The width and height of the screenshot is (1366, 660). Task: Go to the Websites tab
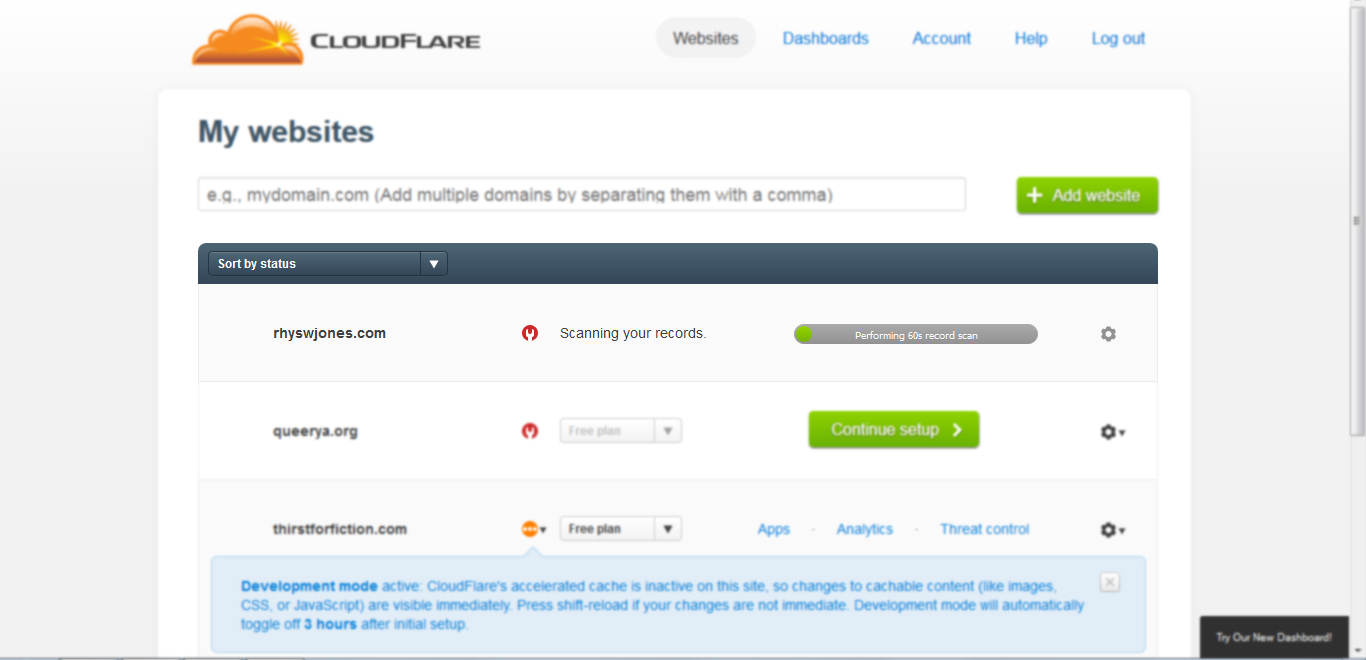coord(706,38)
